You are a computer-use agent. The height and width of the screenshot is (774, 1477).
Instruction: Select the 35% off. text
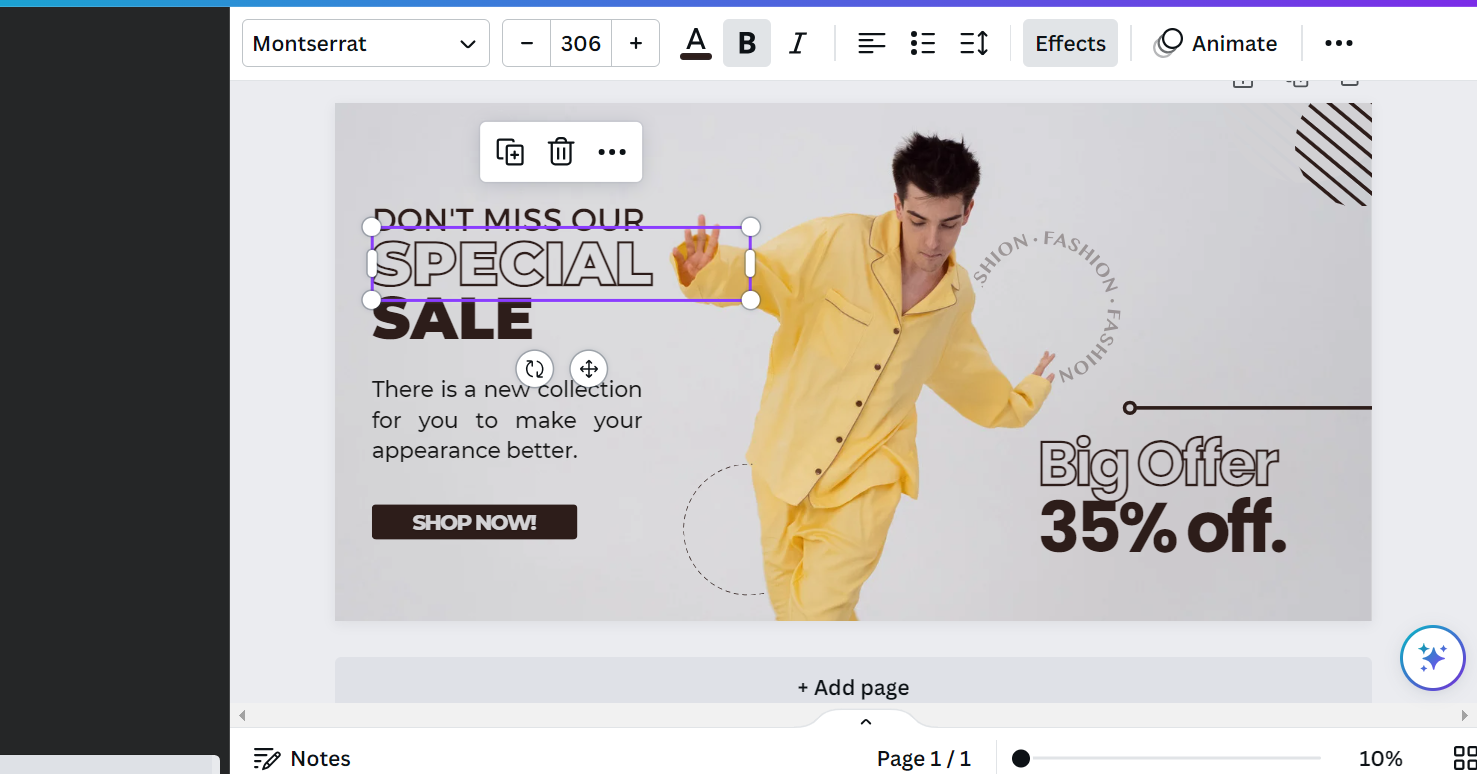coord(1162,527)
